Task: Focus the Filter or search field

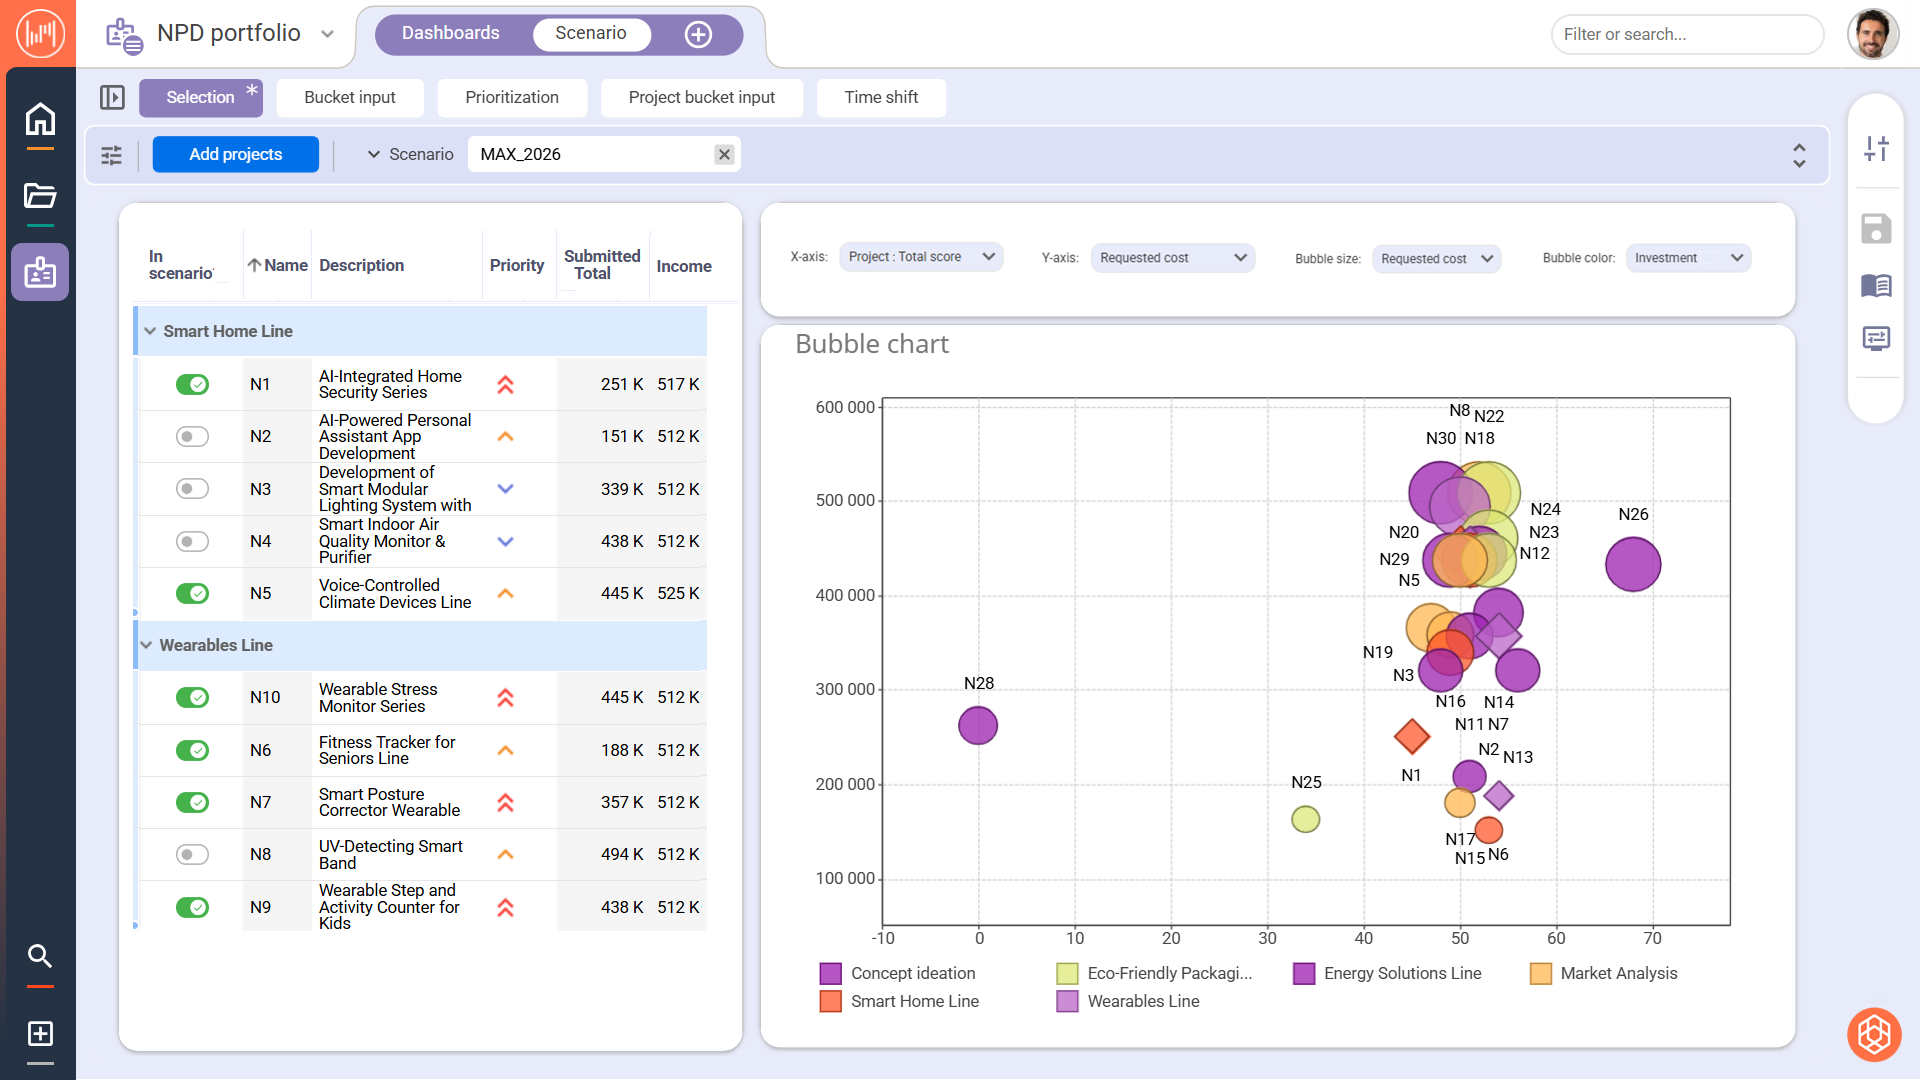Action: pos(1687,34)
